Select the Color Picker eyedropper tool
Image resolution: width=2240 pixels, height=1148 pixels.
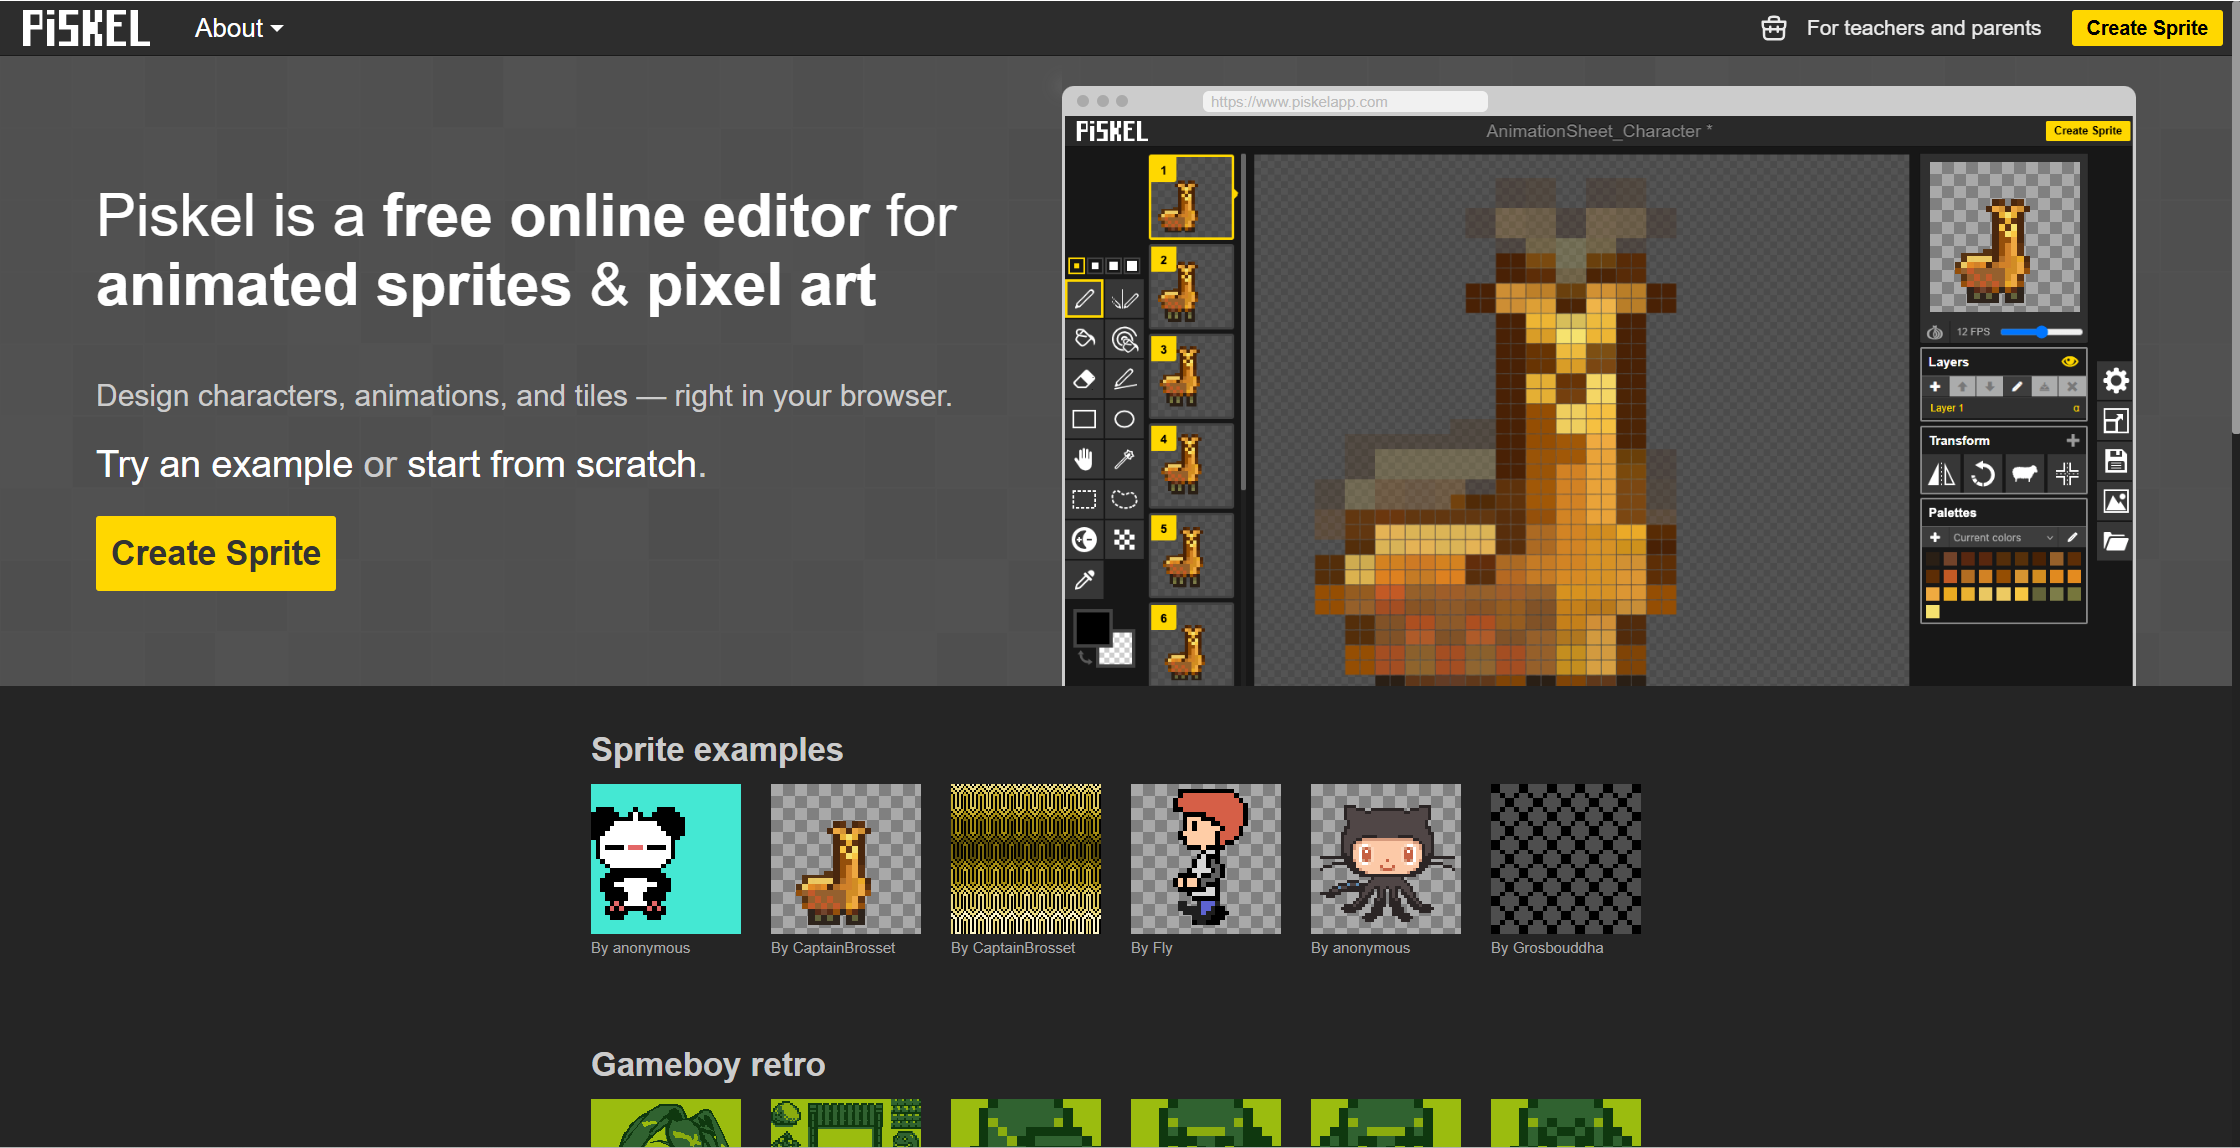tap(1084, 580)
